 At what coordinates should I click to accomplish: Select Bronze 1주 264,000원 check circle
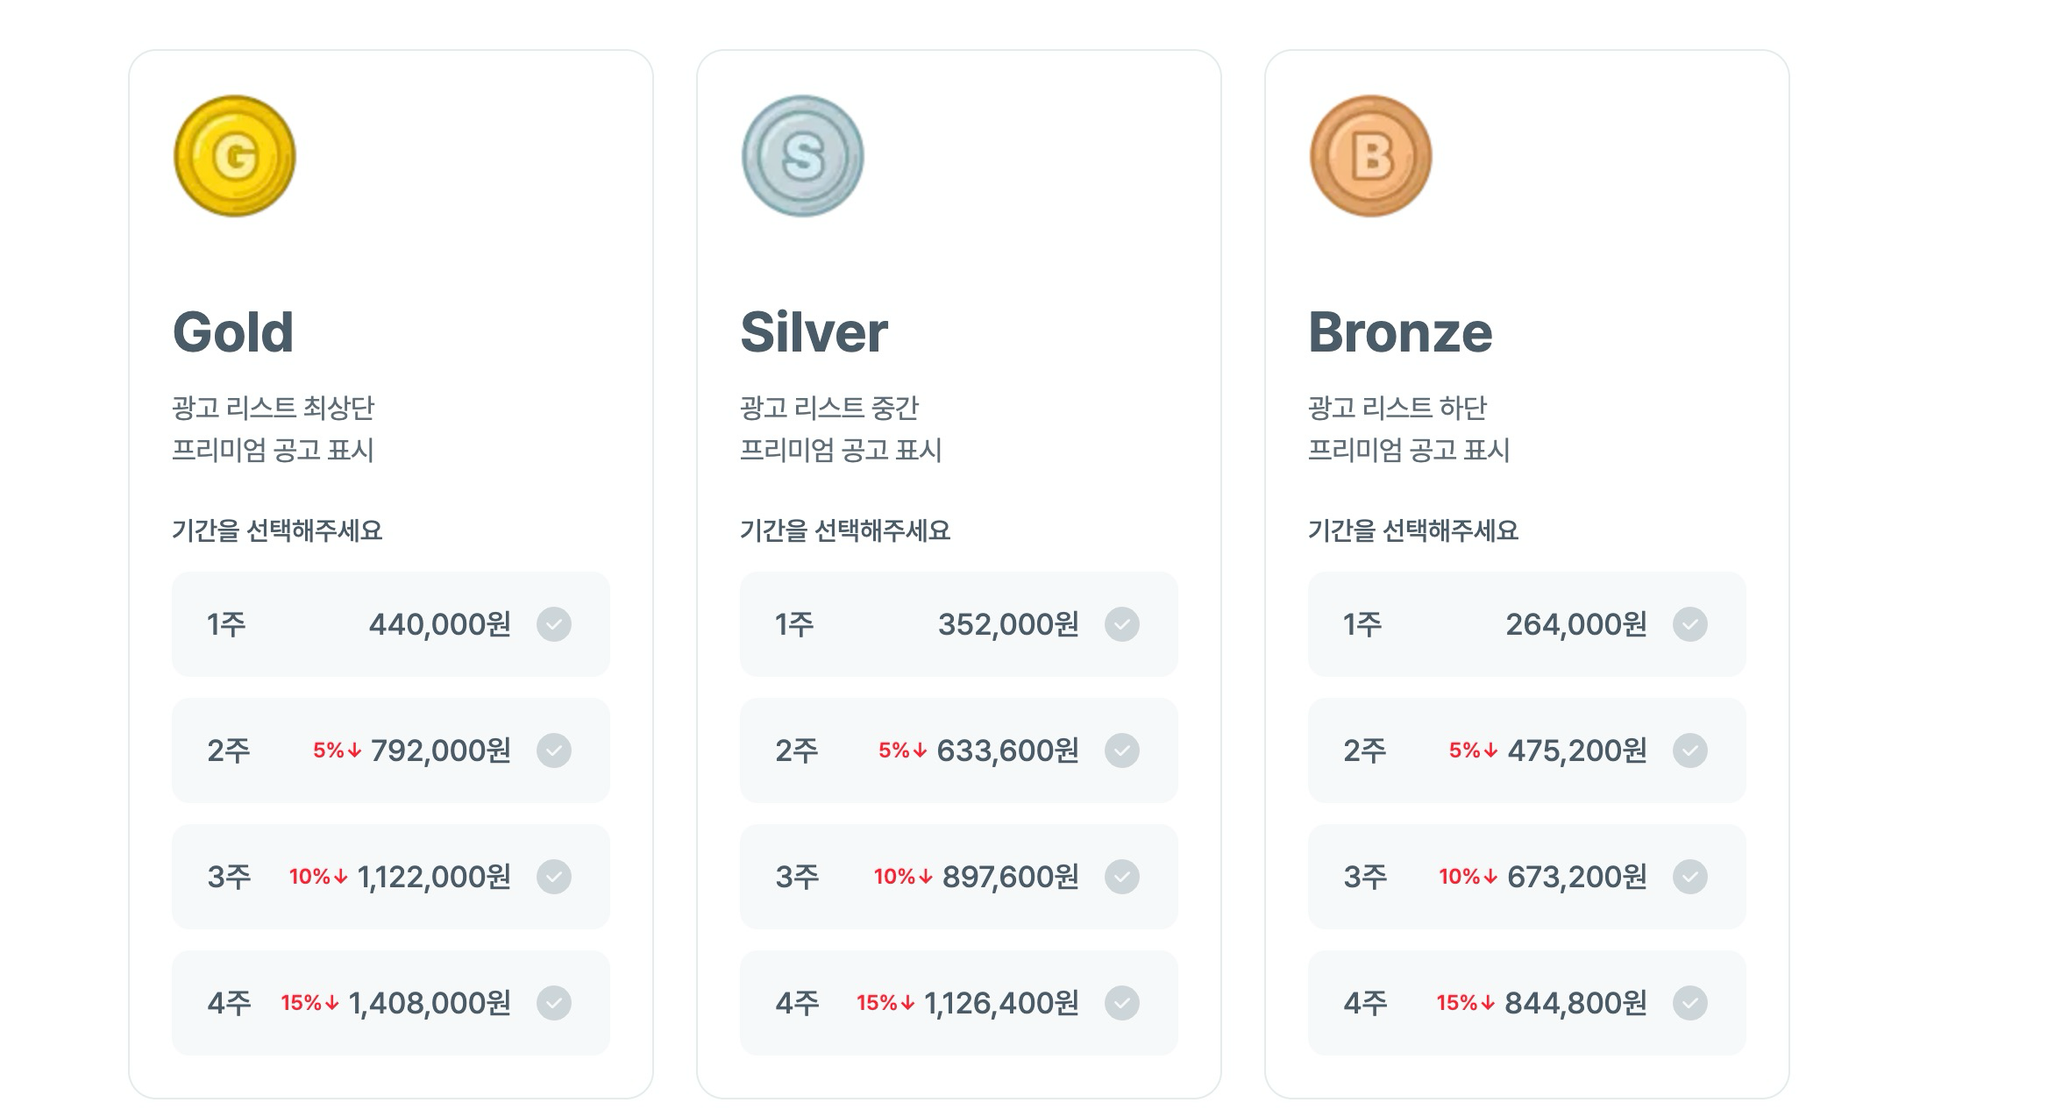1690,624
